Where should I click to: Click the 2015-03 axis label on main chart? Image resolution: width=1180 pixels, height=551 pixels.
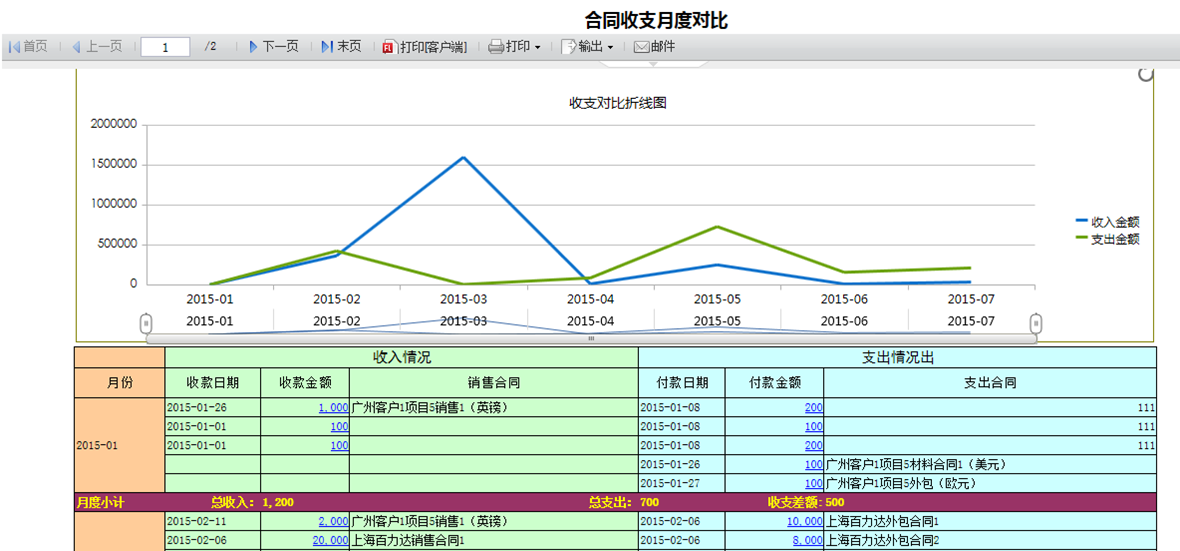tap(464, 299)
